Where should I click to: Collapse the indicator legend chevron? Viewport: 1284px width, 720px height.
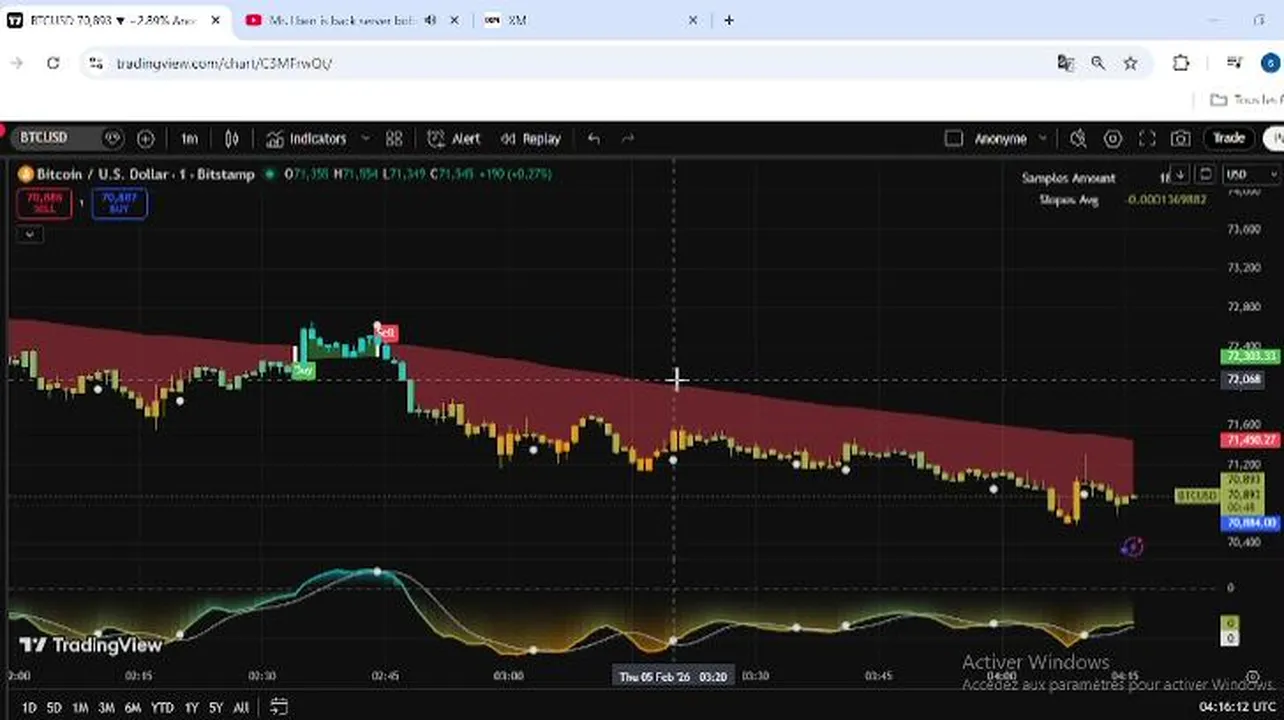tap(30, 234)
